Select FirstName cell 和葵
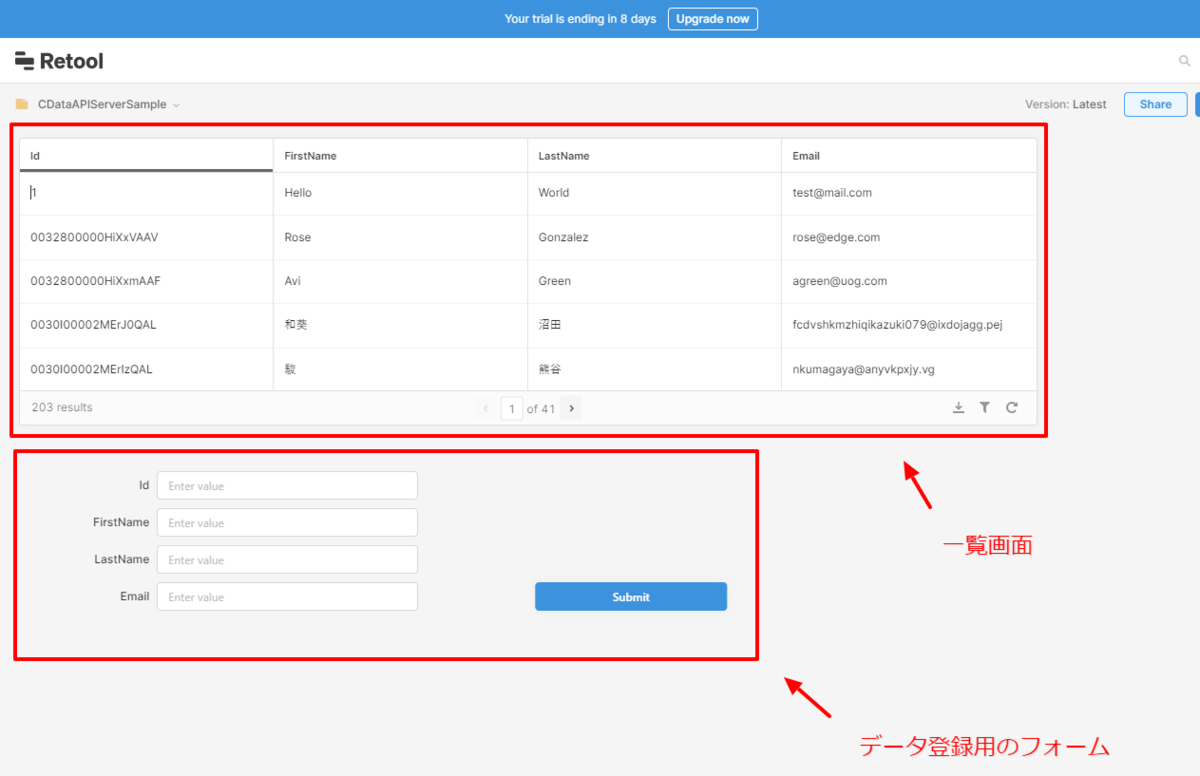The height and width of the screenshot is (776, 1200). [x=400, y=325]
